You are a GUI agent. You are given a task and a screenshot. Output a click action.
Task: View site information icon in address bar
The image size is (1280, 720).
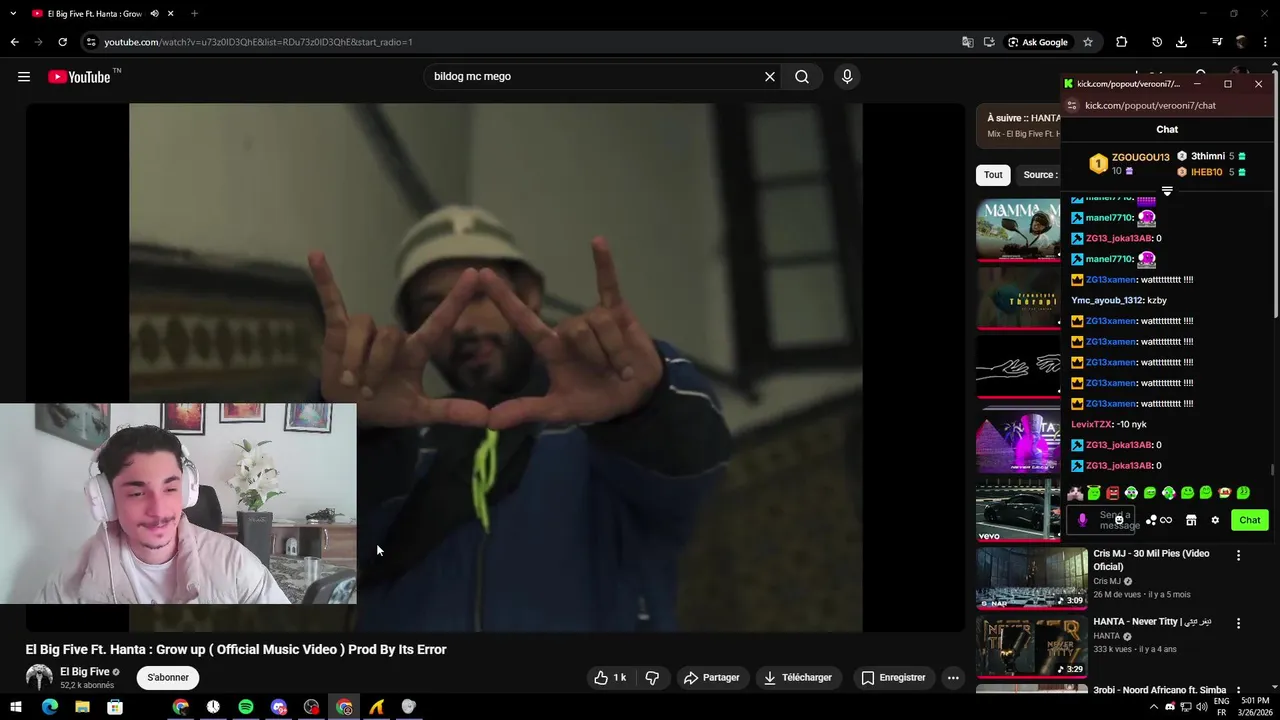(91, 42)
